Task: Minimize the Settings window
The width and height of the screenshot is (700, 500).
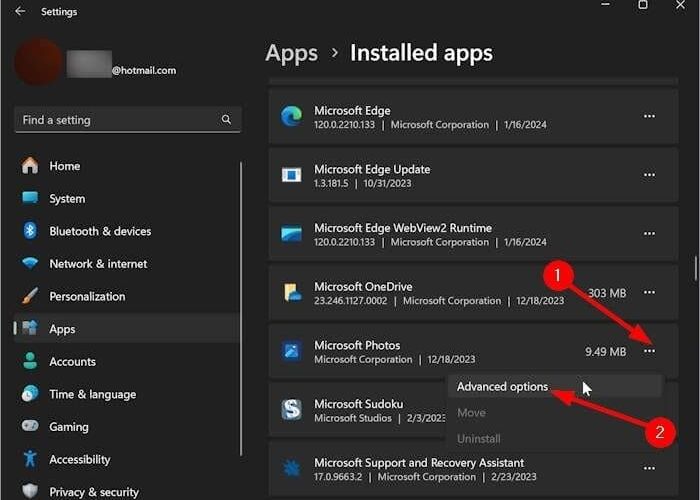Action: [606, 5]
